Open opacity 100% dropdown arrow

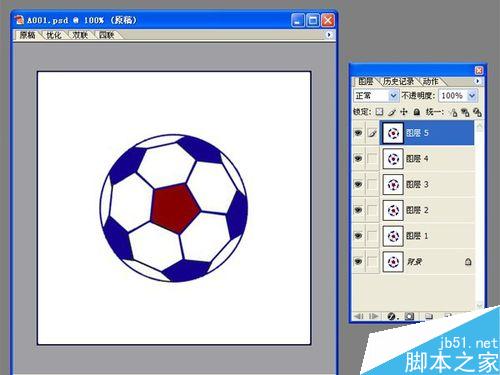pos(472,96)
